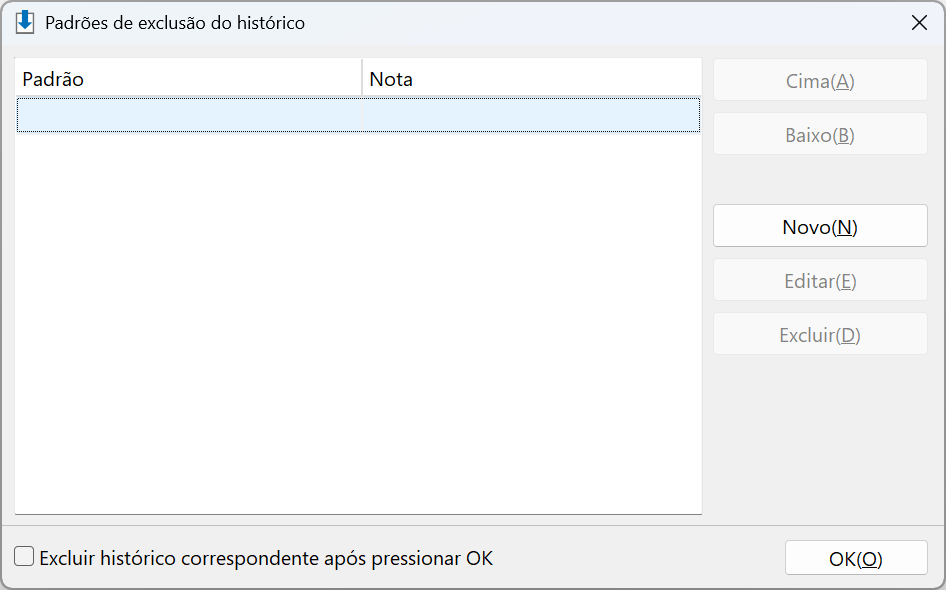Sort by the Nota column header
The width and height of the screenshot is (946, 590).
[x=532, y=79]
